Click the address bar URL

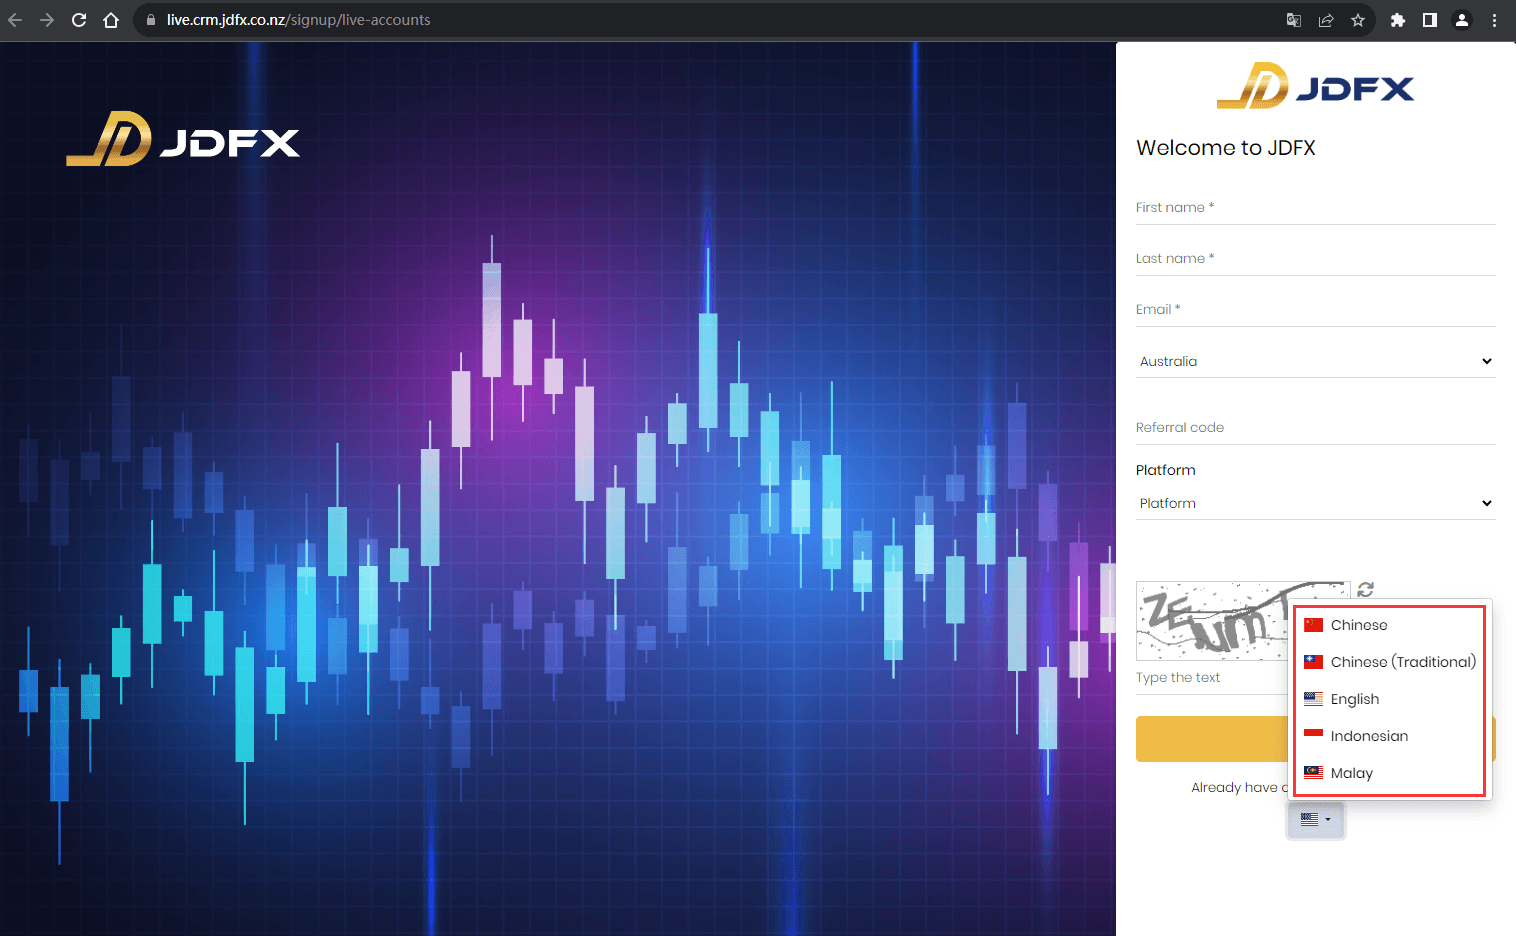coord(298,20)
